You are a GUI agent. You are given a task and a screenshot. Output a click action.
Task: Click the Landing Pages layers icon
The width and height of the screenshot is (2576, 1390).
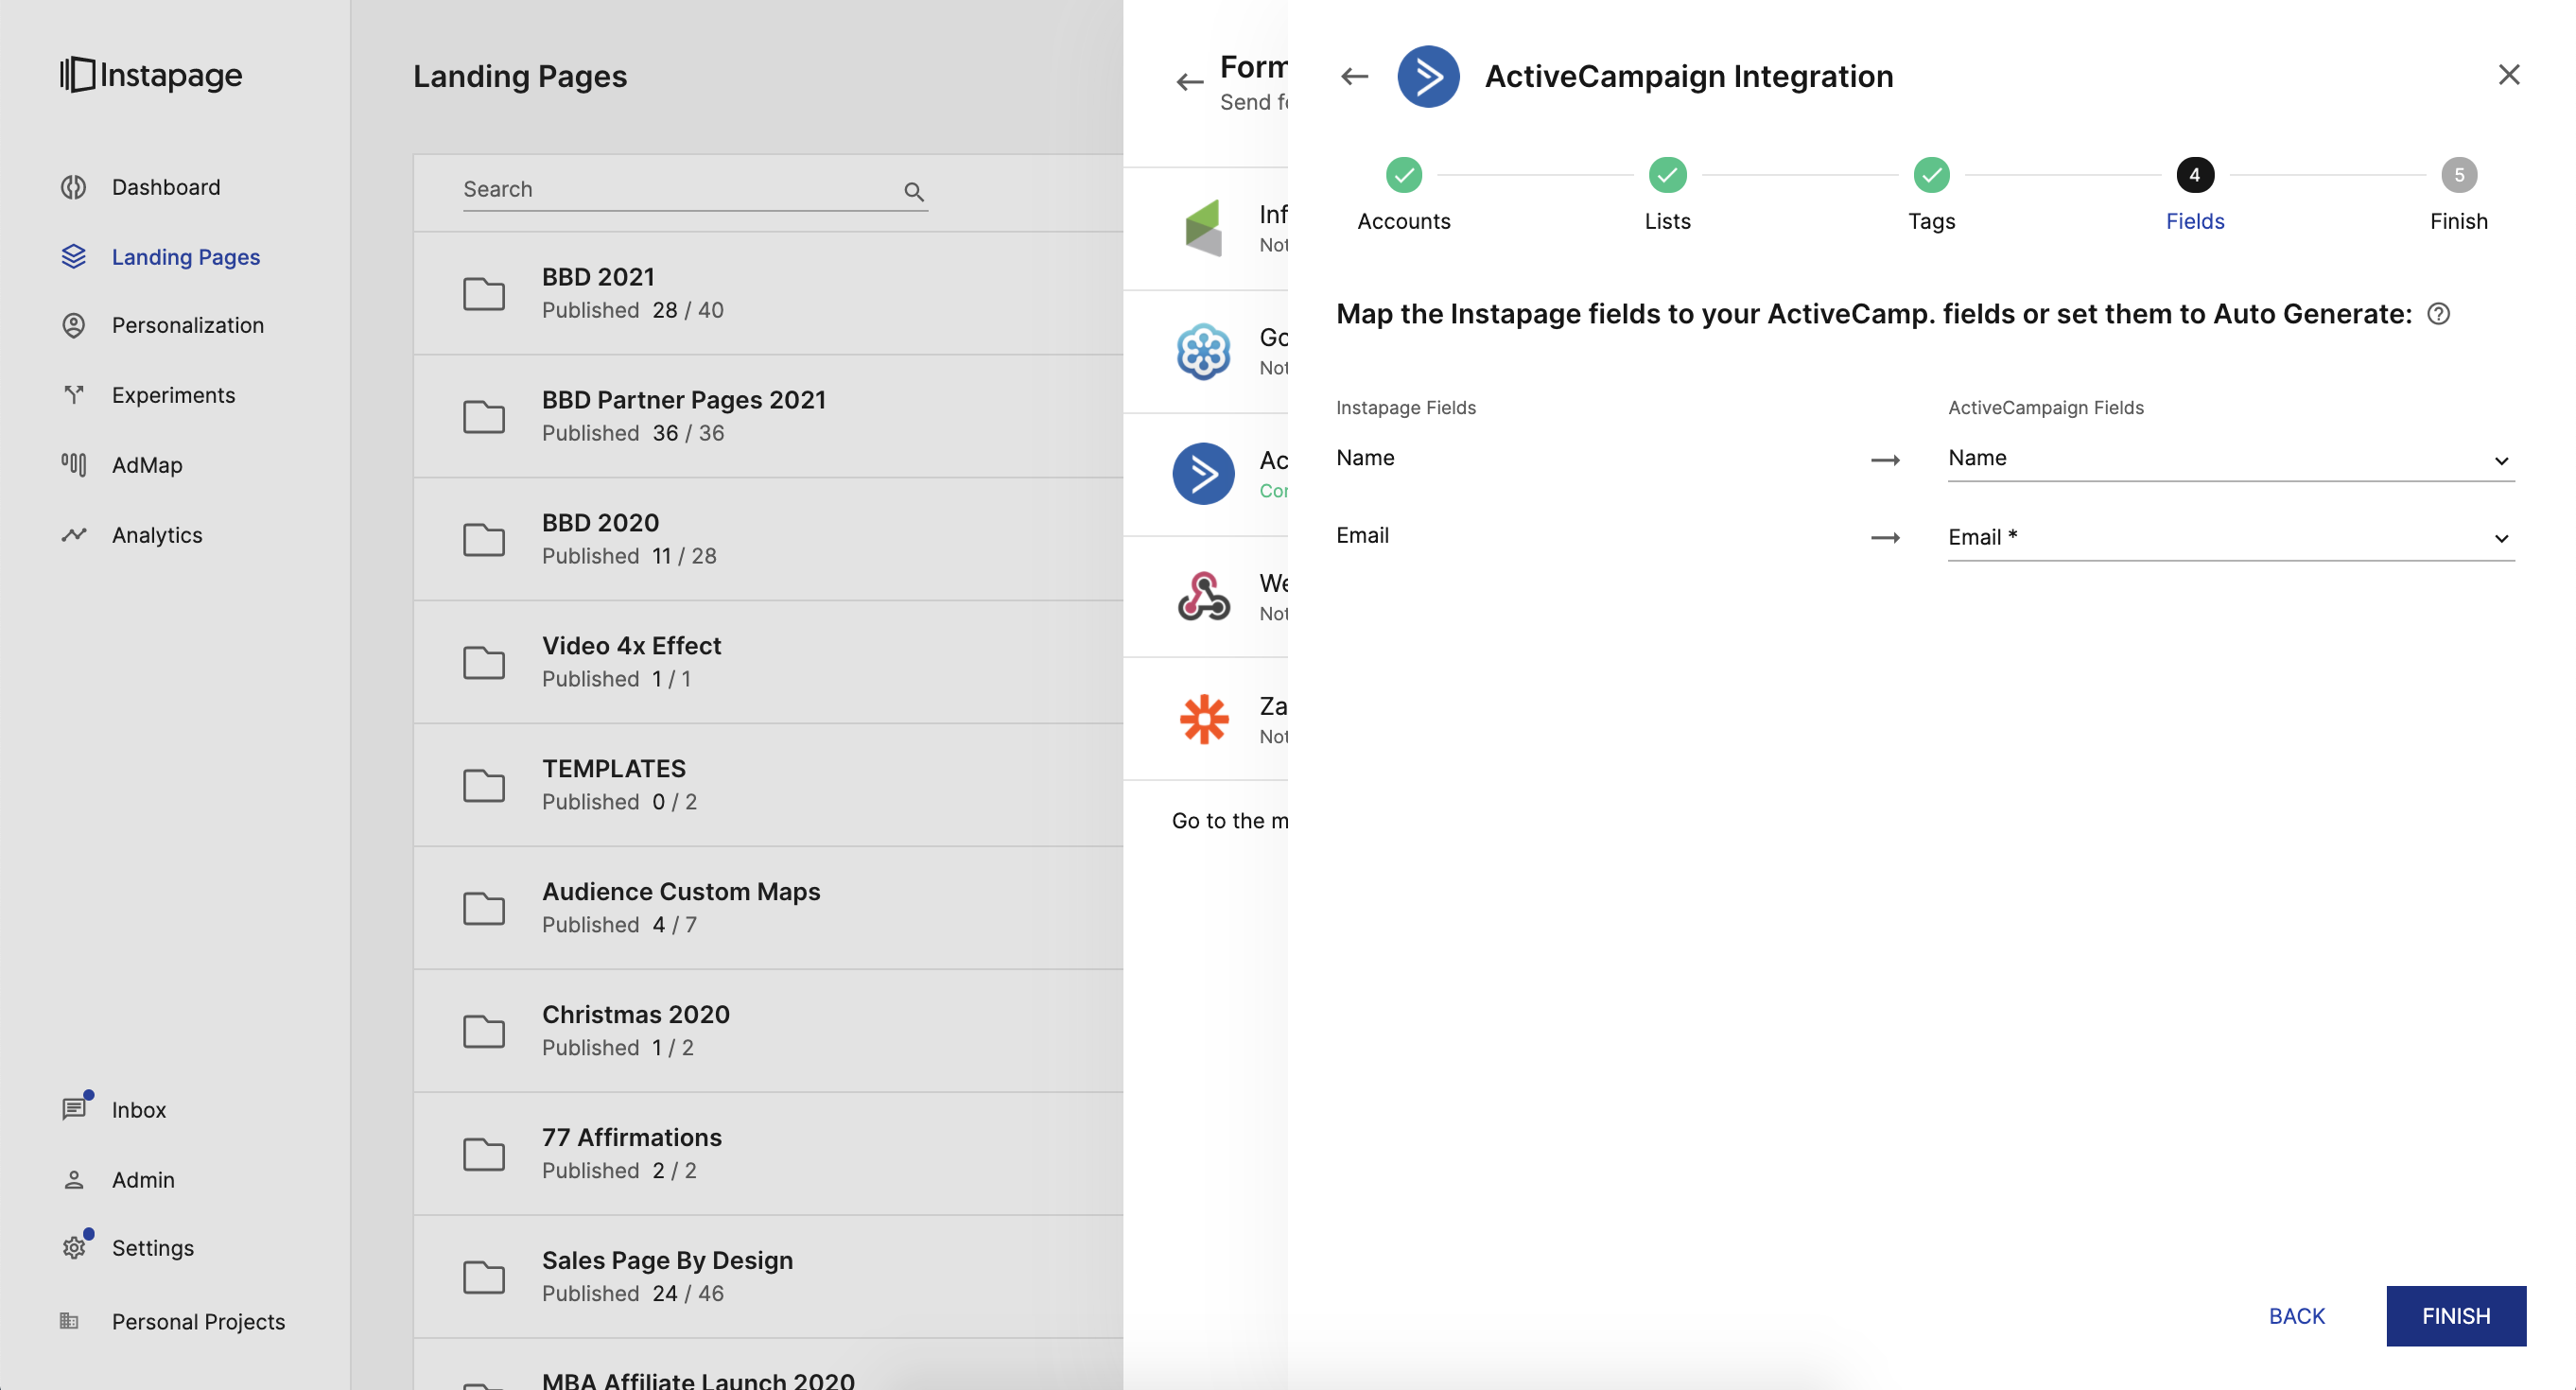(73, 257)
